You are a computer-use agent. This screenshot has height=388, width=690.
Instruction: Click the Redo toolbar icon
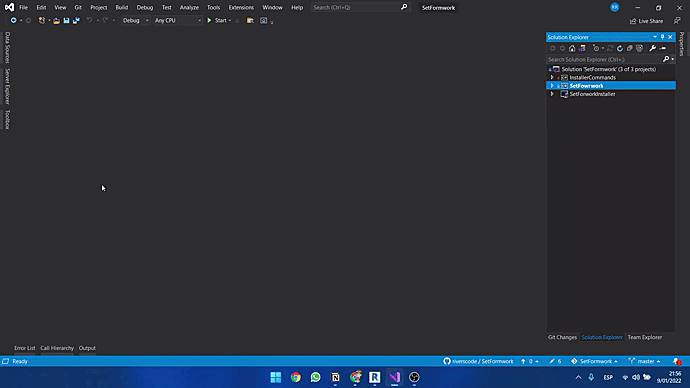(105, 20)
